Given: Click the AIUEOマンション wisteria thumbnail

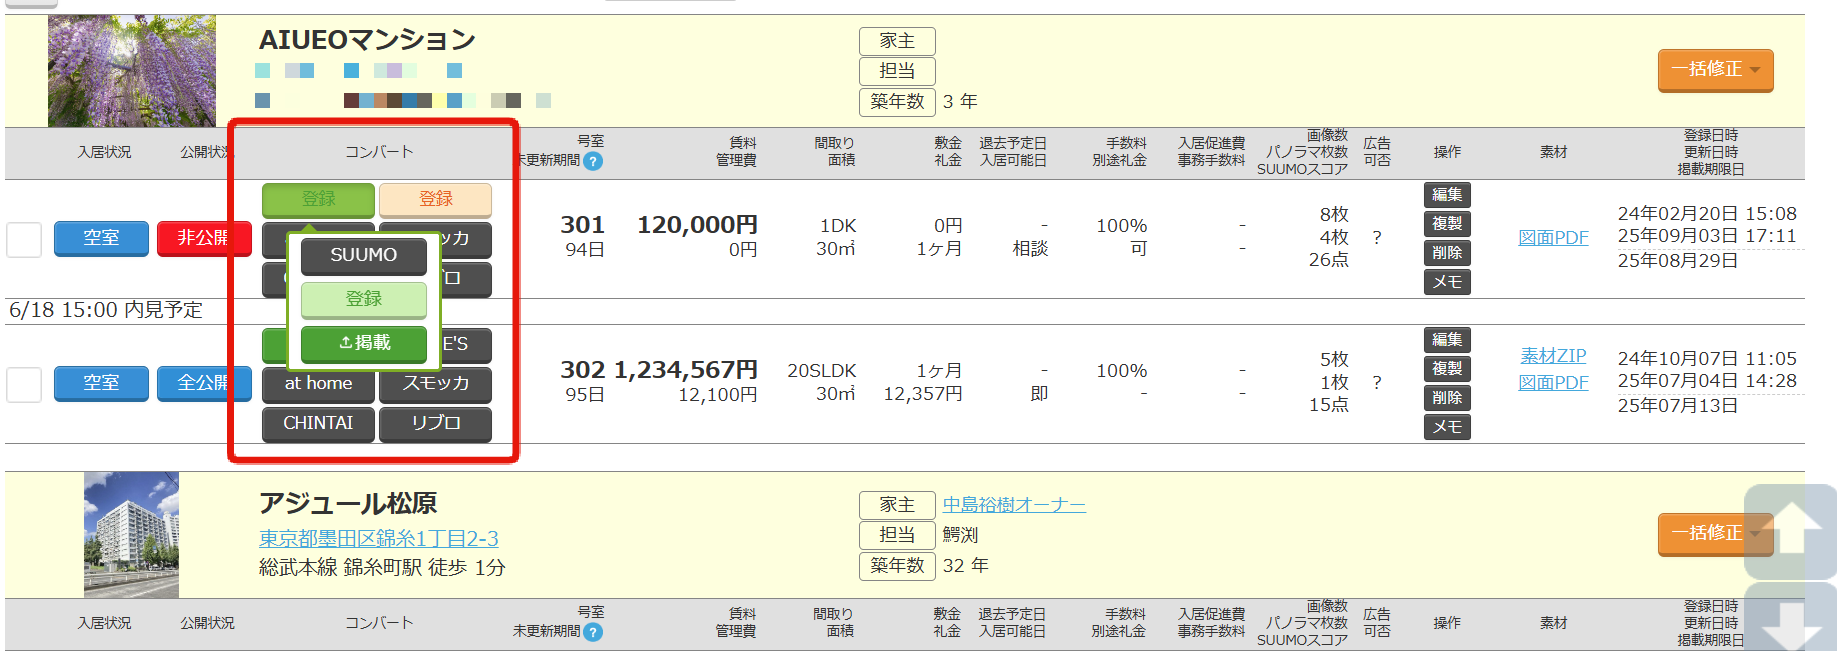Looking at the screenshot, I should tap(132, 71).
